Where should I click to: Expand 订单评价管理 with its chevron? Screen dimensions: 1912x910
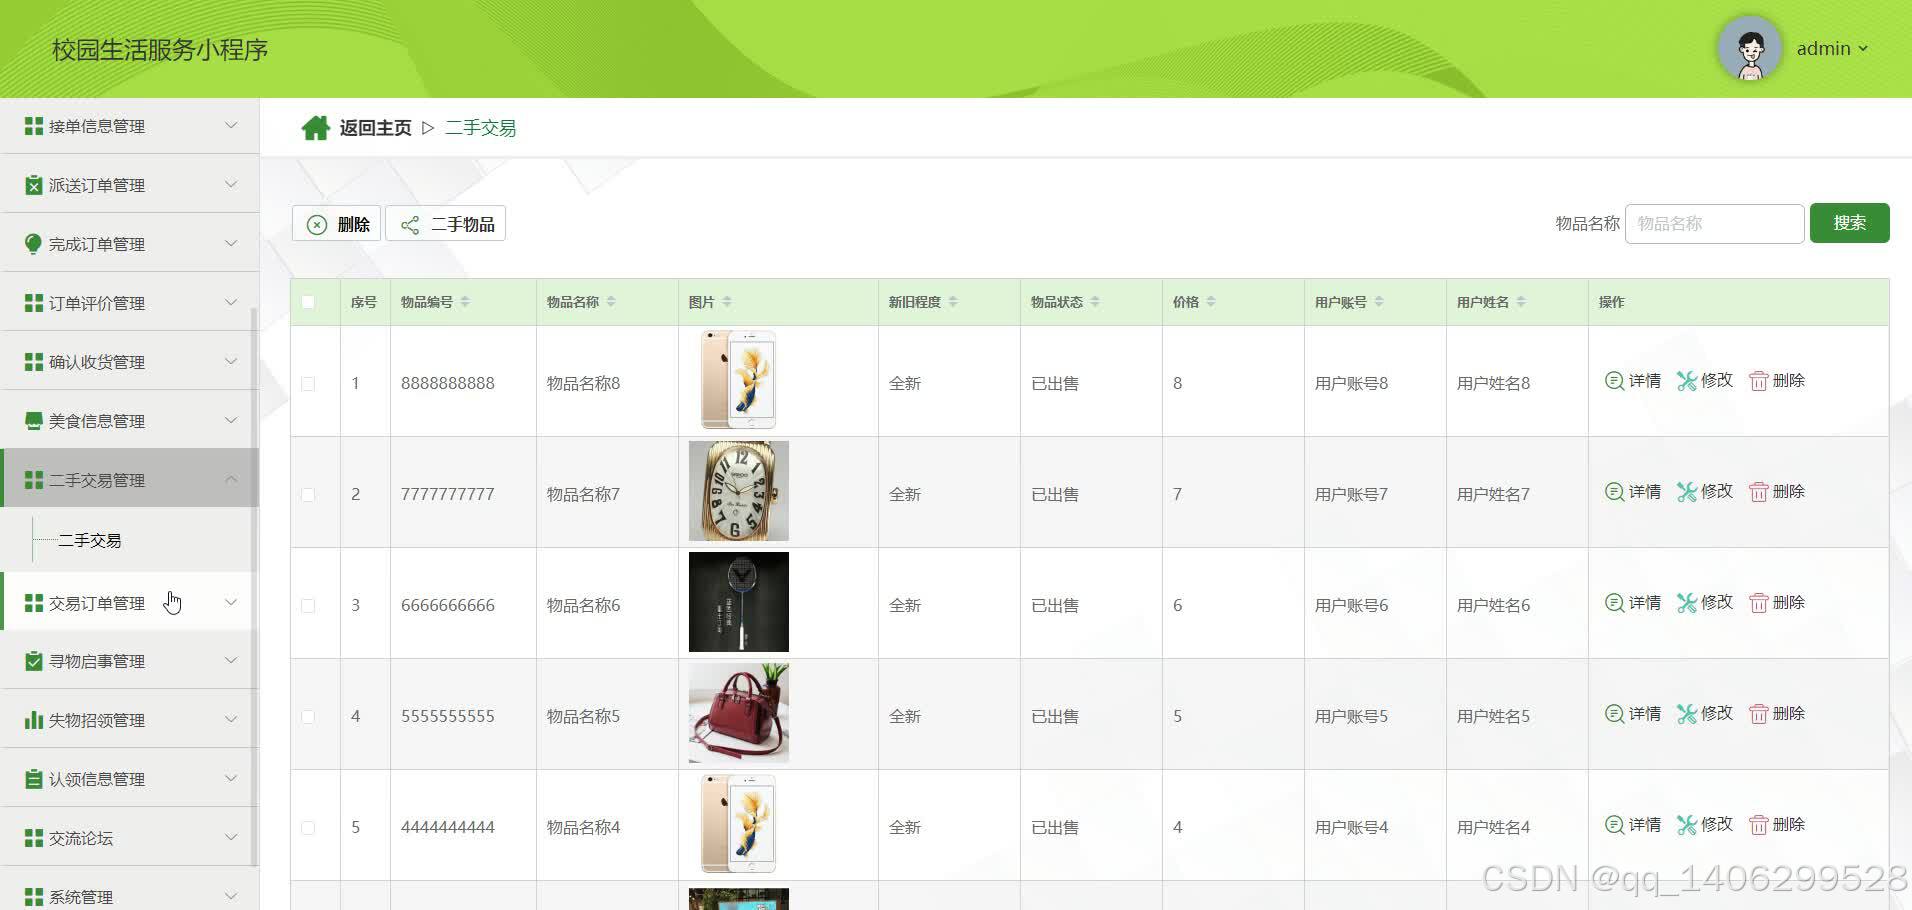(x=231, y=302)
